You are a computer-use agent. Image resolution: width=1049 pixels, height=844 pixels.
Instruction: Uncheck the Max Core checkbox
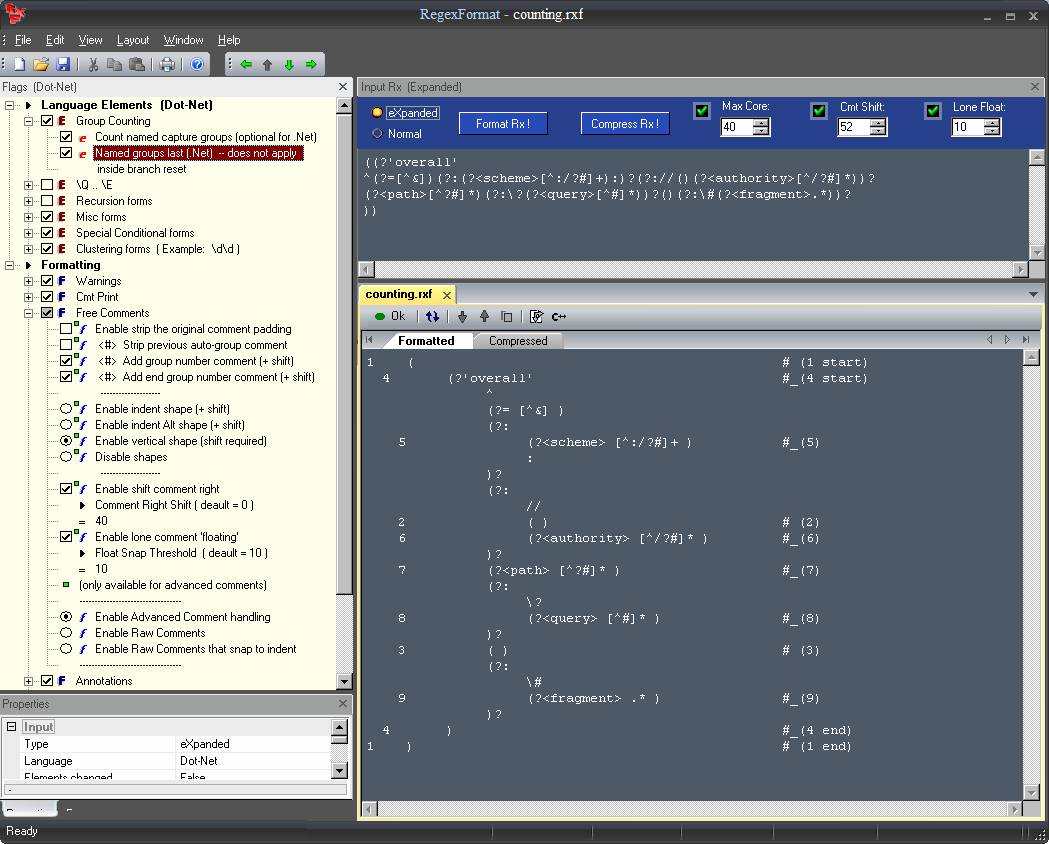click(702, 110)
